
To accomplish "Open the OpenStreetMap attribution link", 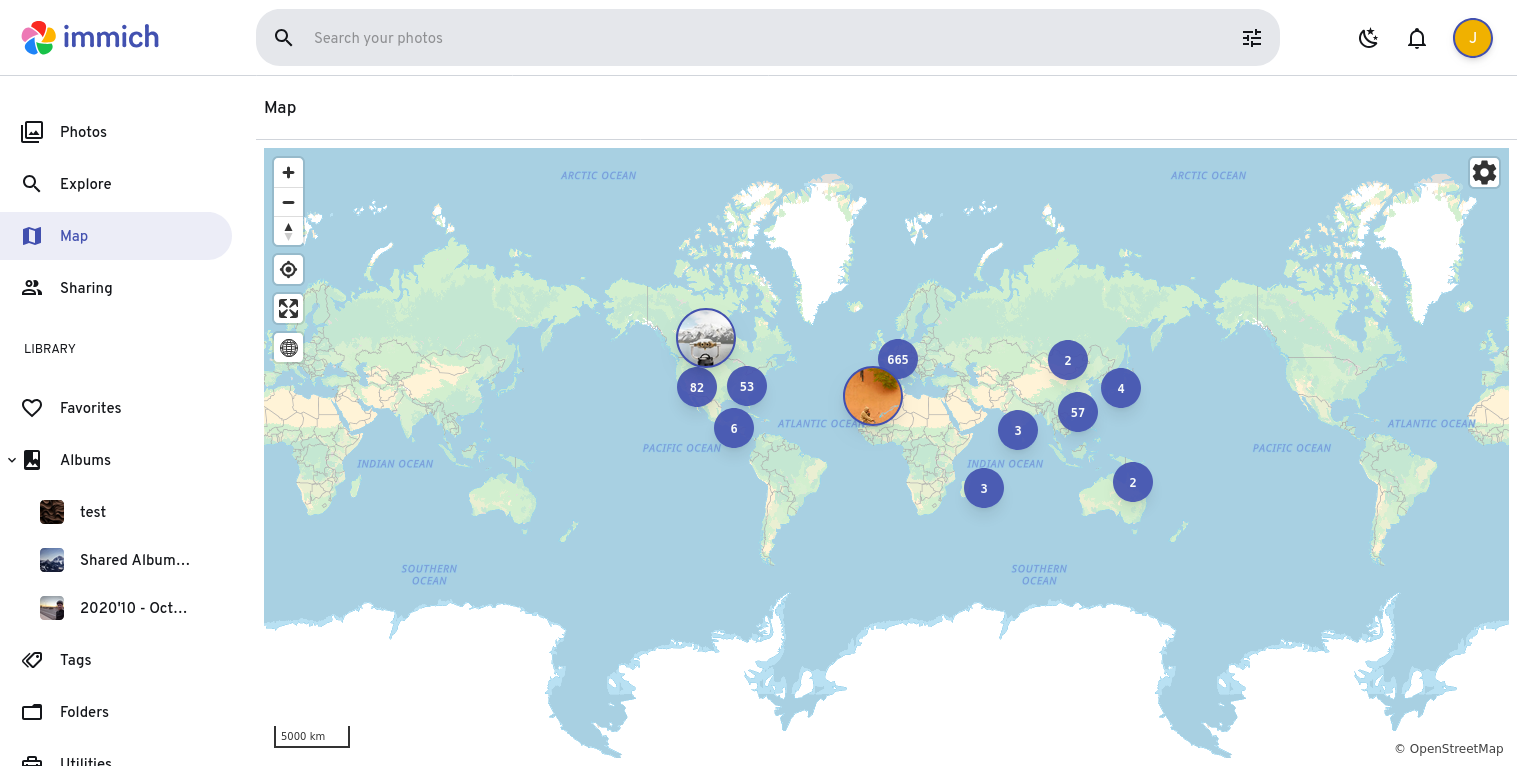I will click(x=1455, y=749).
